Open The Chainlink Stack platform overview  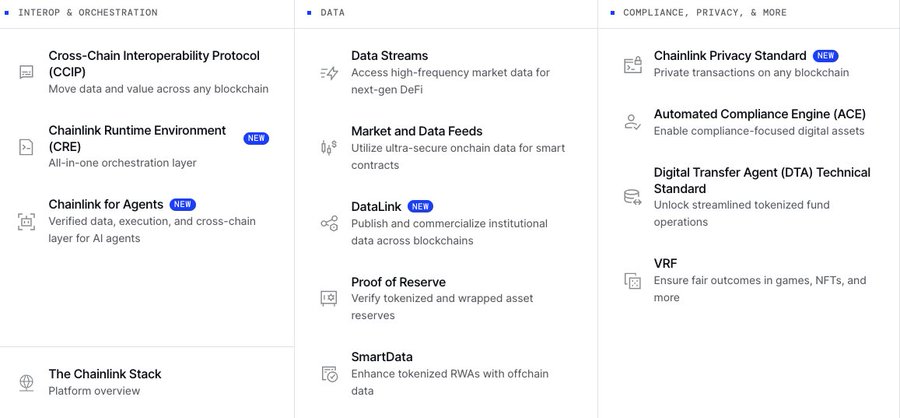[x=104, y=374]
